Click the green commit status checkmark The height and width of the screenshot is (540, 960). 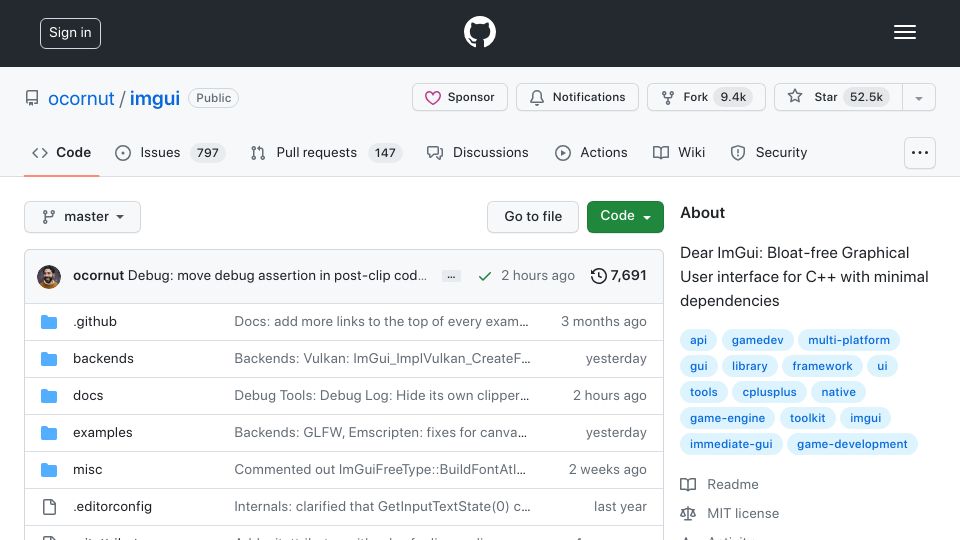484,276
